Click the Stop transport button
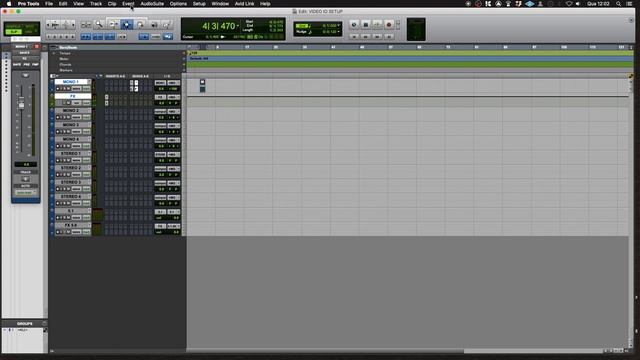Viewport: 640px width, 360px height. (365, 25)
